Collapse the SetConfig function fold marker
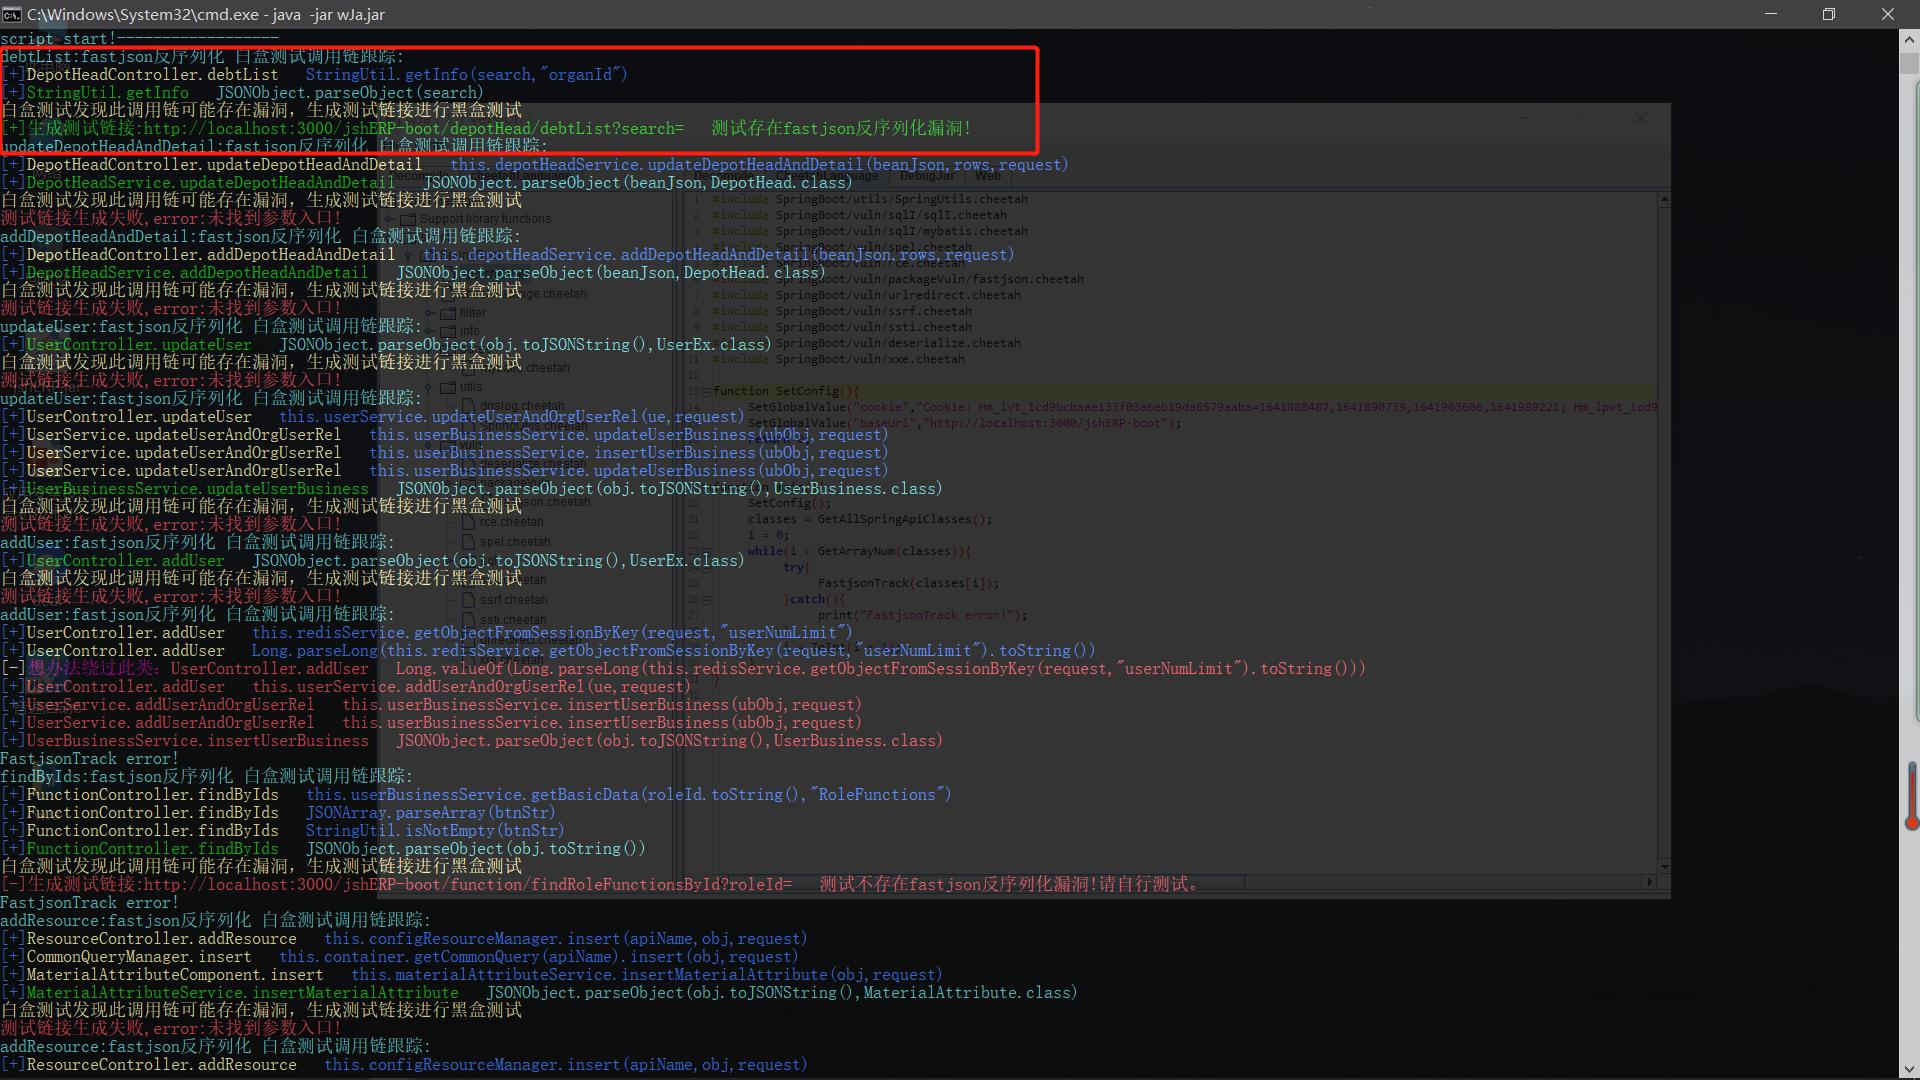 click(x=706, y=392)
